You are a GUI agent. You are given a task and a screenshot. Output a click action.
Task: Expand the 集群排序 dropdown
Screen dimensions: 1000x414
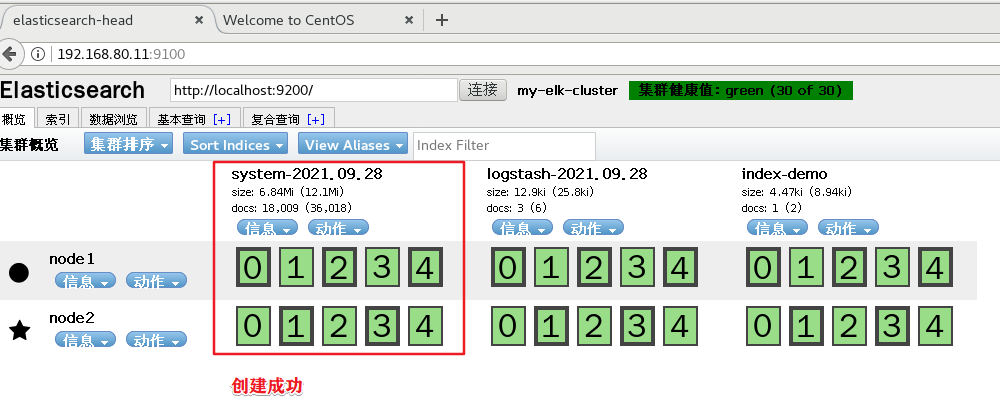(128, 144)
